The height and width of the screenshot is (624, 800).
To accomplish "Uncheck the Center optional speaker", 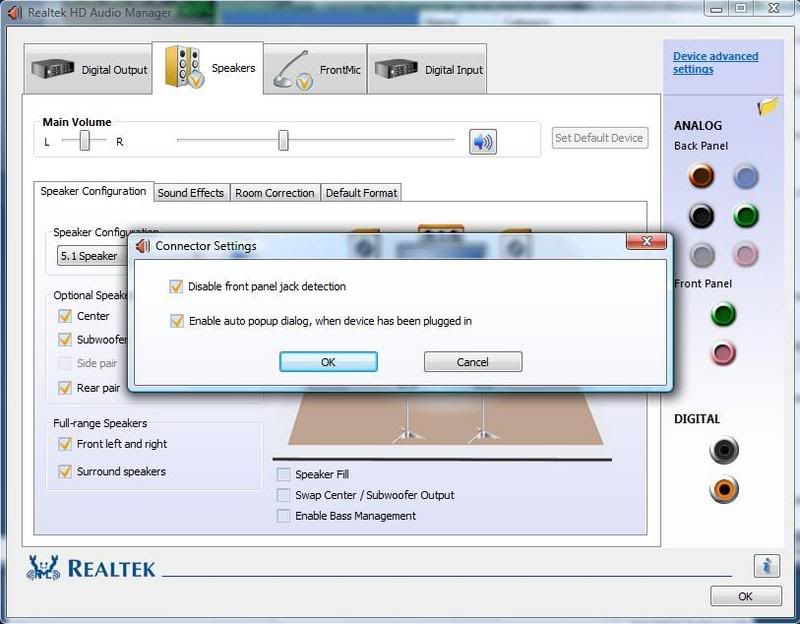I will pyautogui.click(x=65, y=316).
